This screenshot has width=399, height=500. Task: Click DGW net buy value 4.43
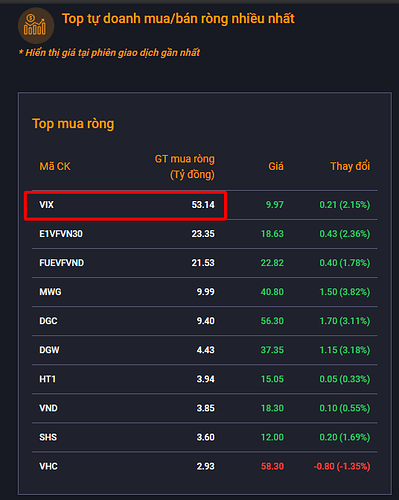point(206,350)
